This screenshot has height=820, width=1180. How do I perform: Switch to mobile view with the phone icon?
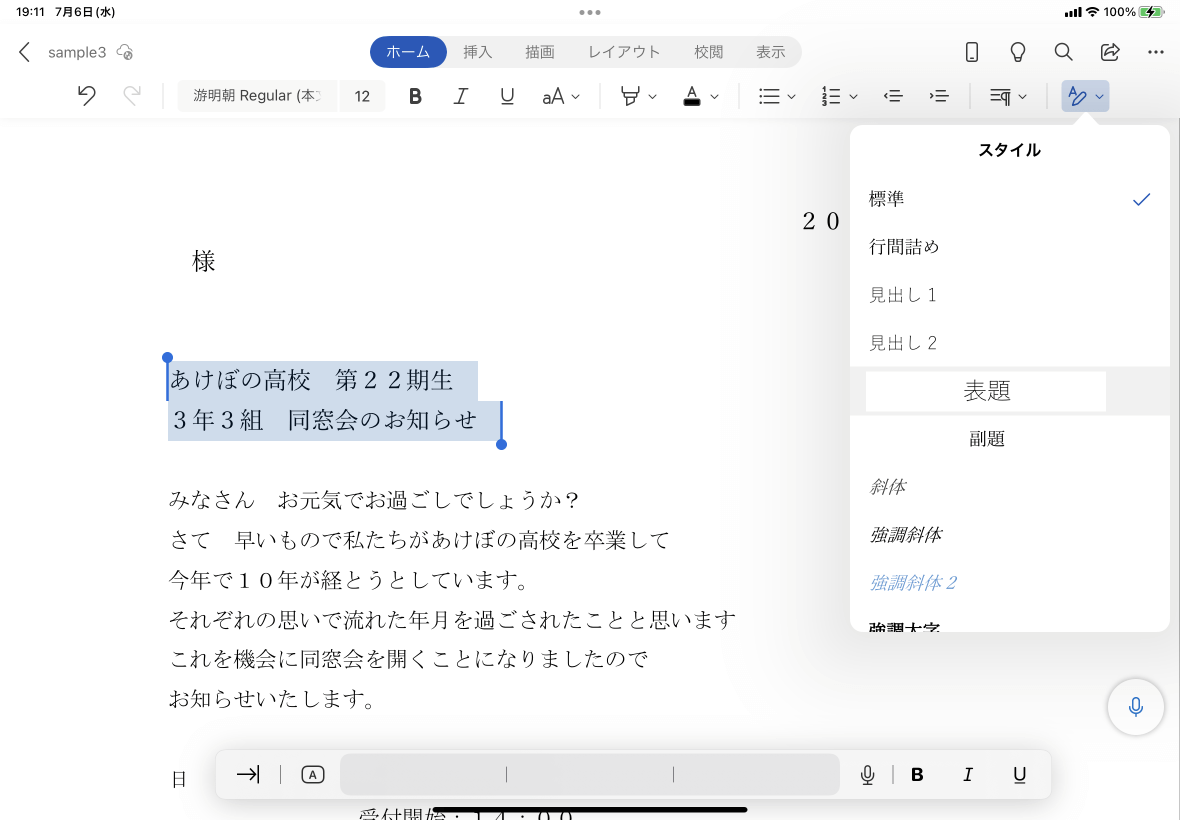tap(972, 52)
